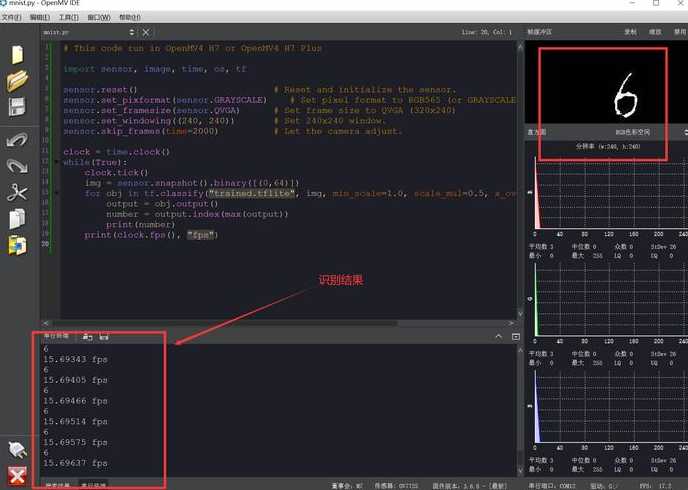Open the 帮助(H) menu
This screenshot has width=688, height=490.
click(x=130, y=18)
